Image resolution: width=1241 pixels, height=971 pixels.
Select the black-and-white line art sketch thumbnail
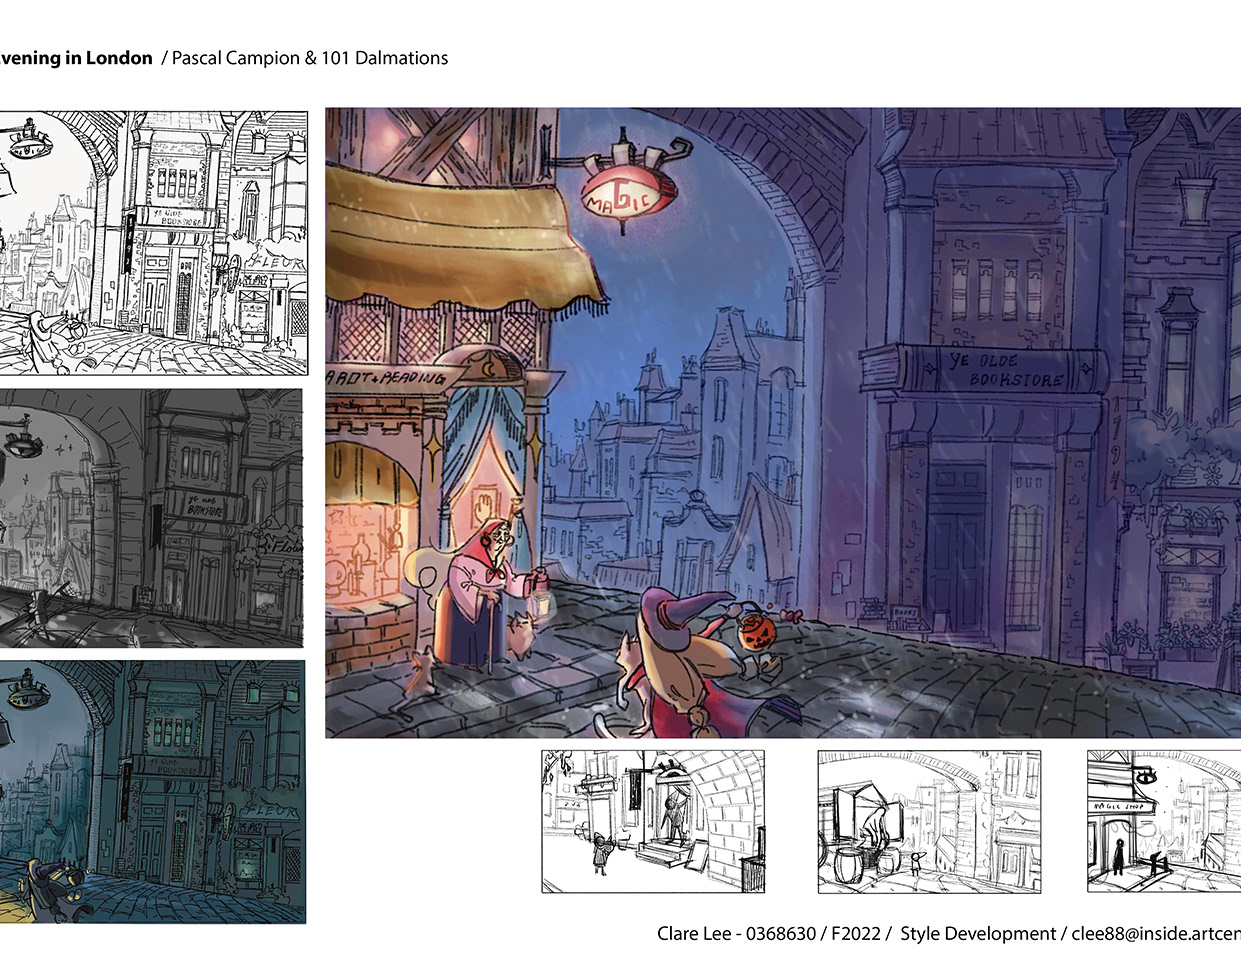pos(153,243)
